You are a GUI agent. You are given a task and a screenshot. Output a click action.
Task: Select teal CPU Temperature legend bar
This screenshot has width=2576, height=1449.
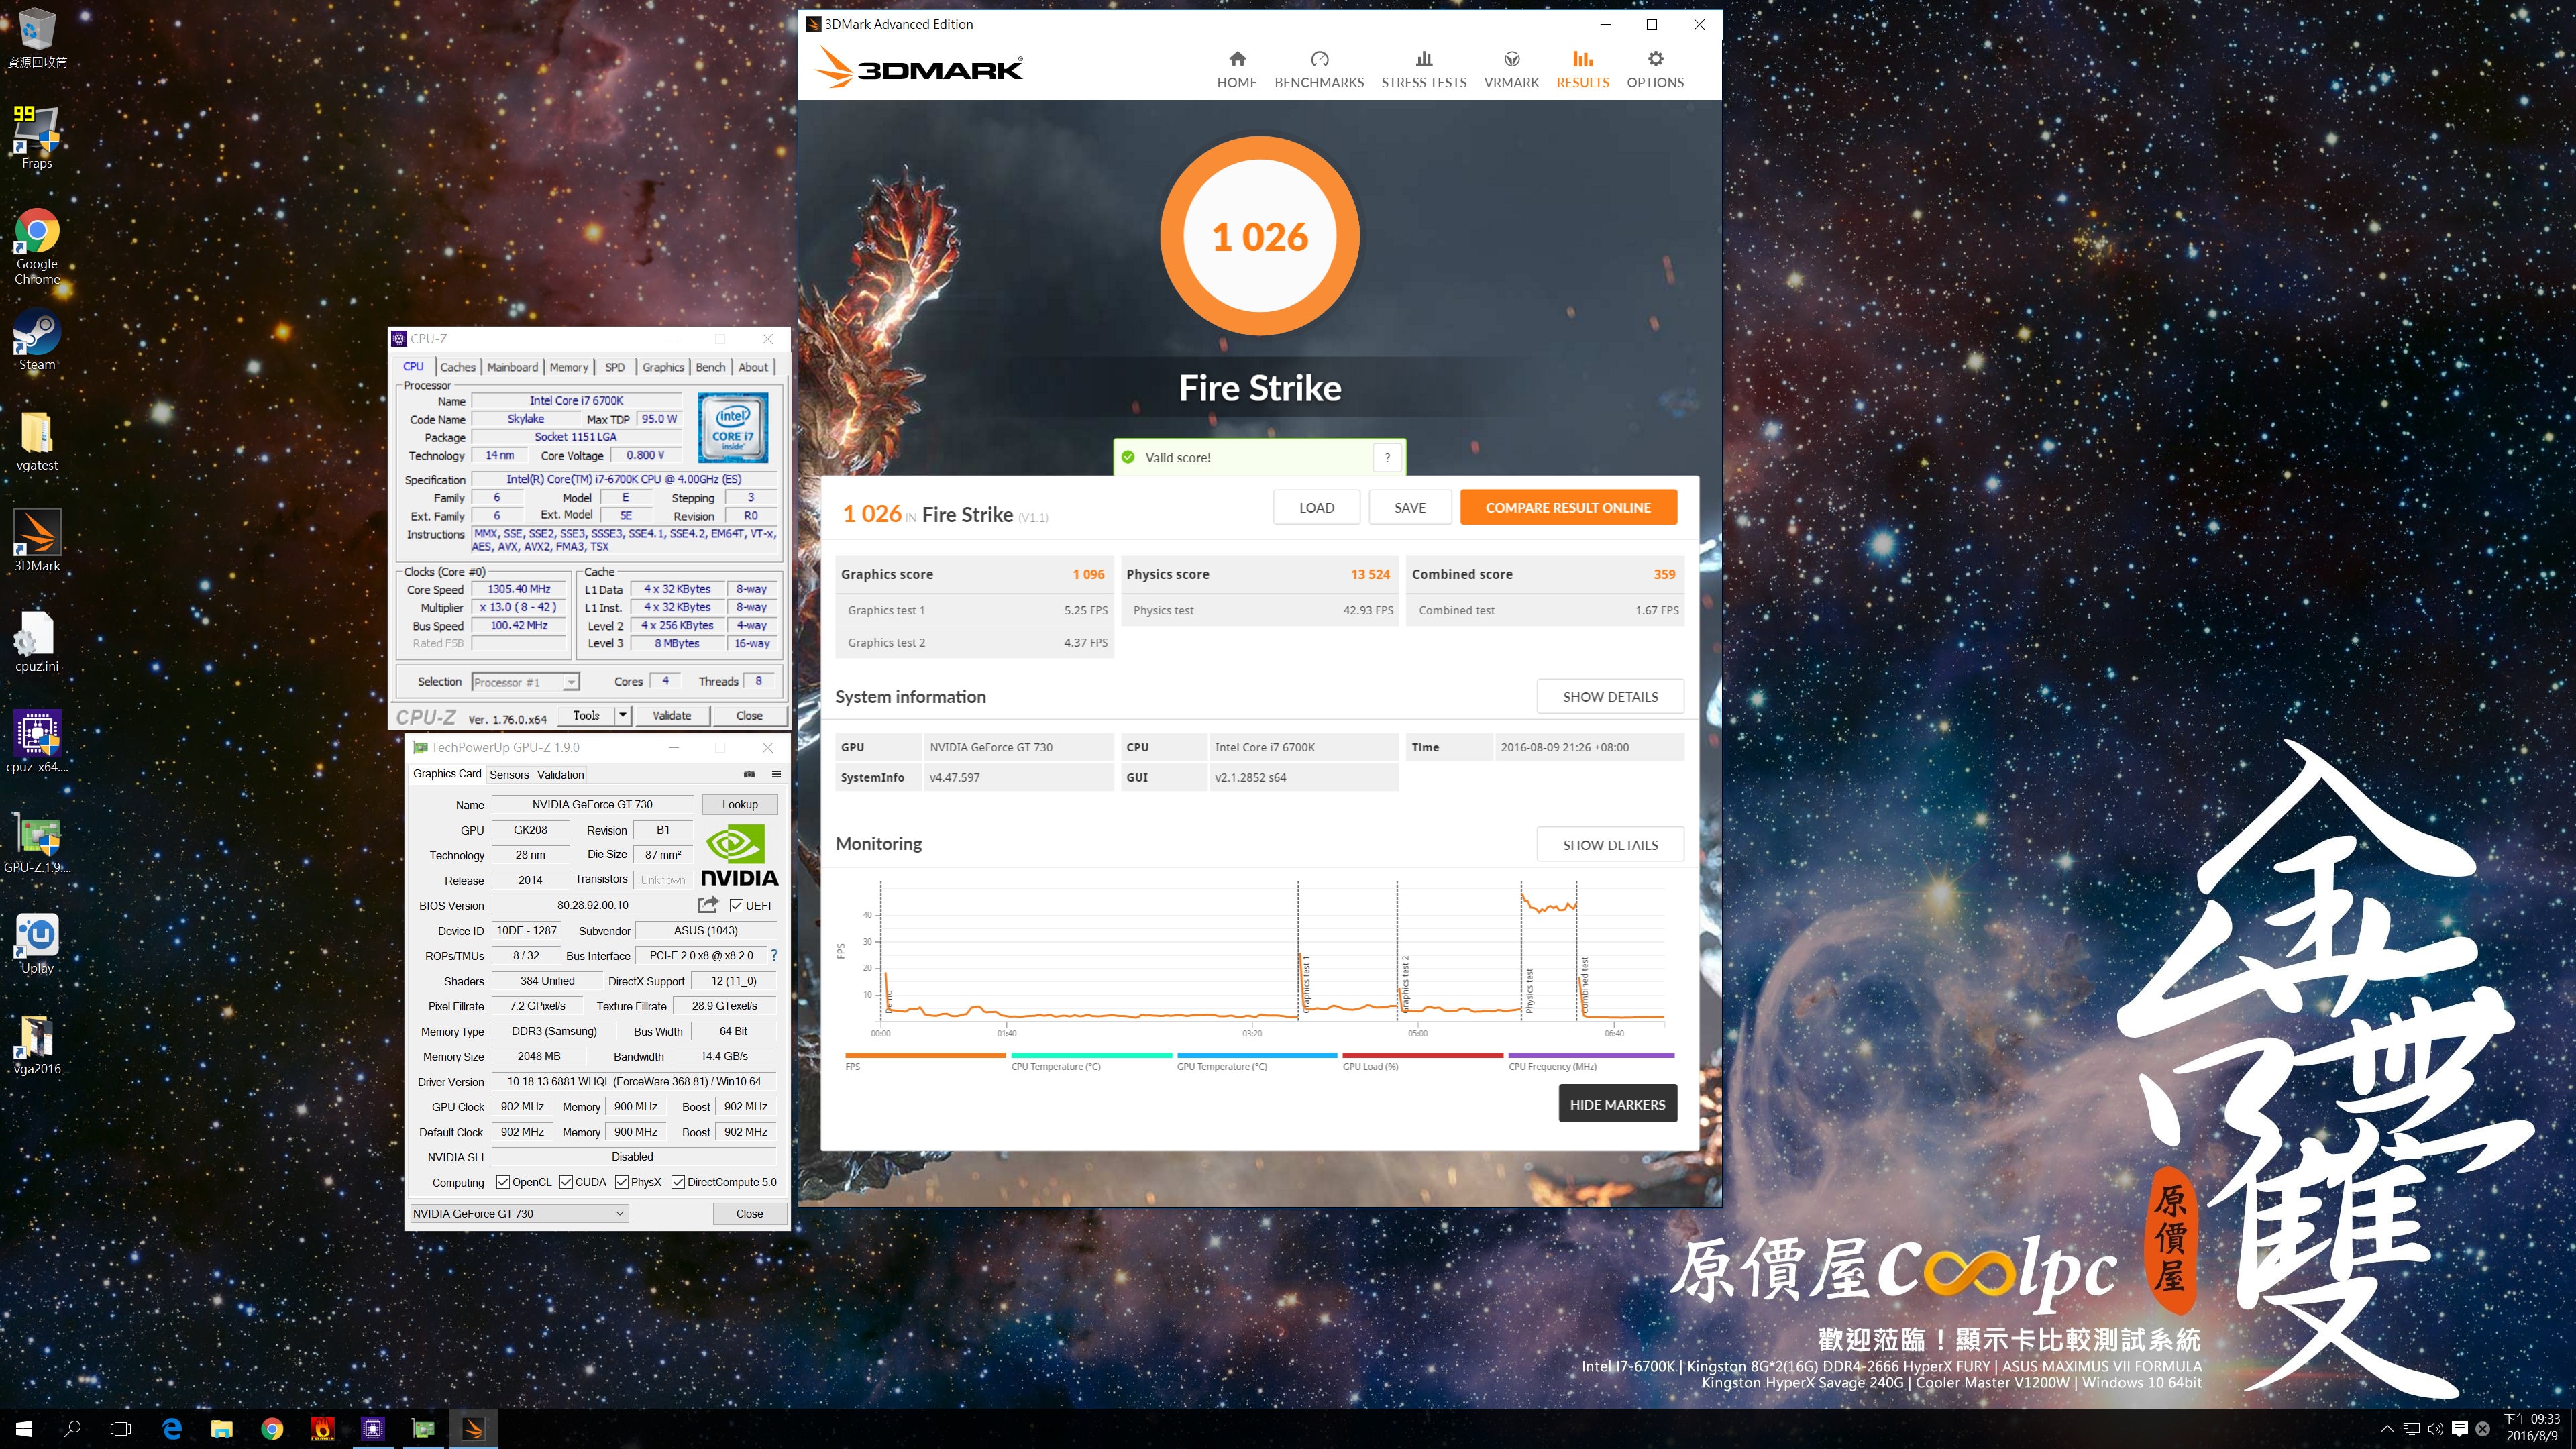point(1091,1055)
